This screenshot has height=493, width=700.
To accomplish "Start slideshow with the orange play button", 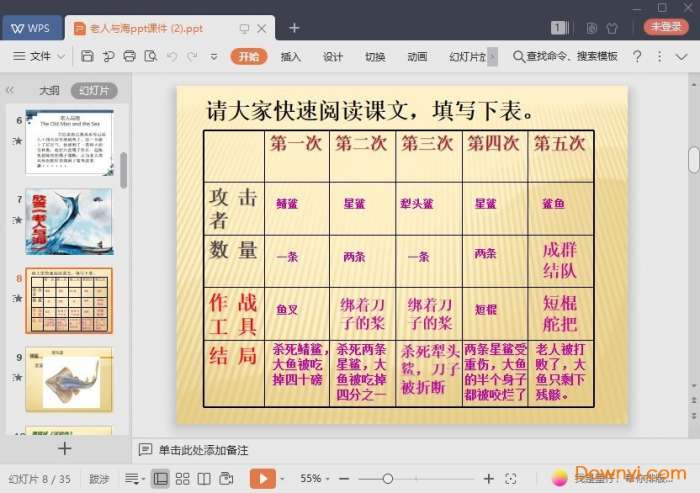I will [262, 479].
